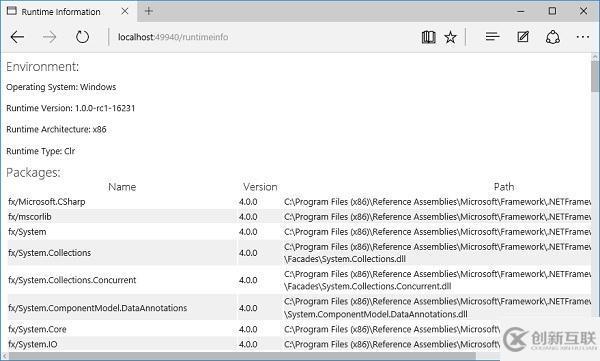Open Reading view book icon

pyautogui.click(x=429, y=37)
